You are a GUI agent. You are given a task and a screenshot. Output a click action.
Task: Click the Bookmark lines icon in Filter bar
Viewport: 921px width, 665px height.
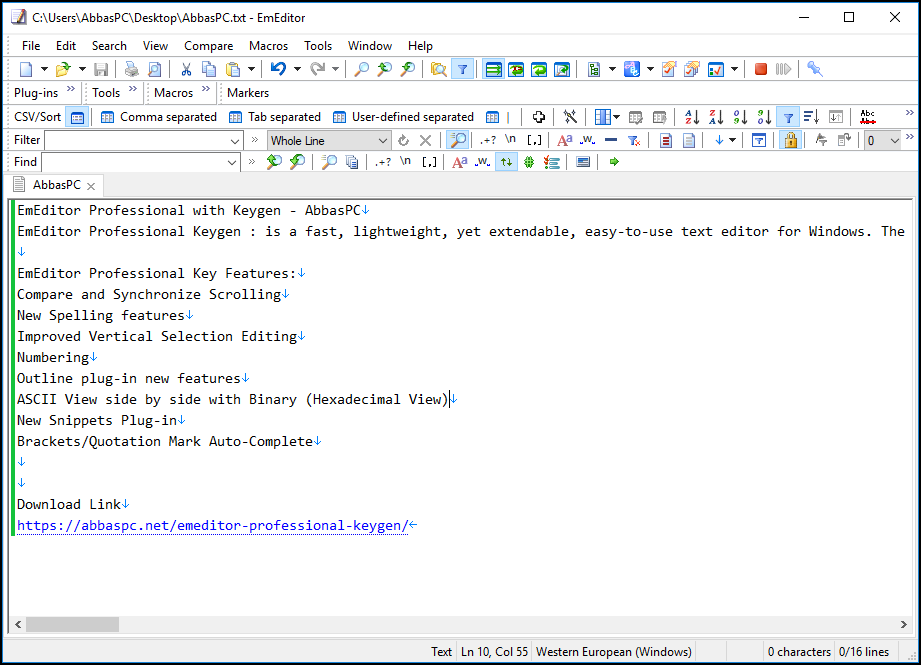(x=665, y=140)
